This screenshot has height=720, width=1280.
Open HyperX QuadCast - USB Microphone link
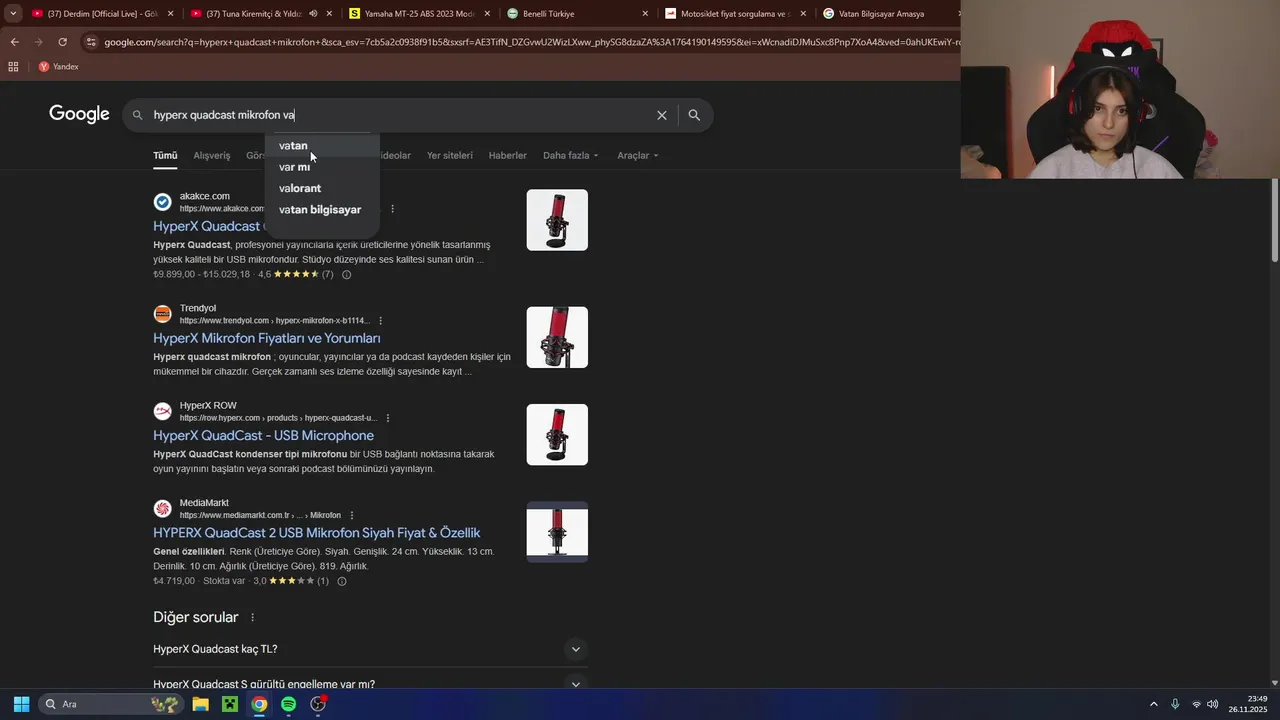tap(264, 436)
